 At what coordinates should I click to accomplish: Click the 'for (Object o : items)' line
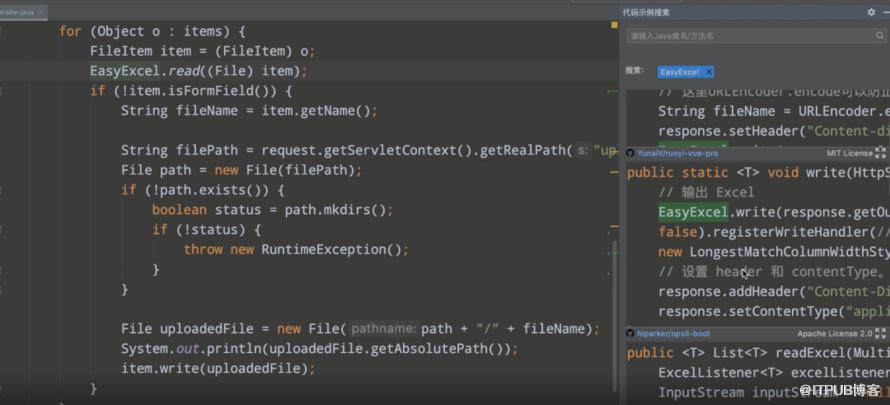pos(152,31)
